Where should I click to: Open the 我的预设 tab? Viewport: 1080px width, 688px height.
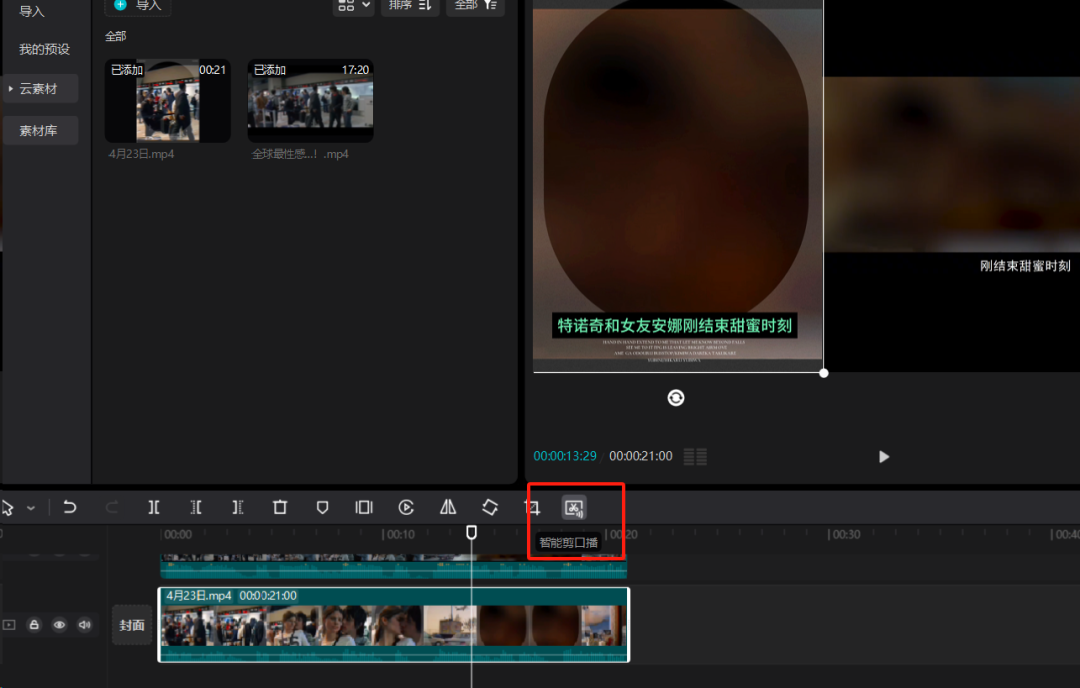(44, 49)
